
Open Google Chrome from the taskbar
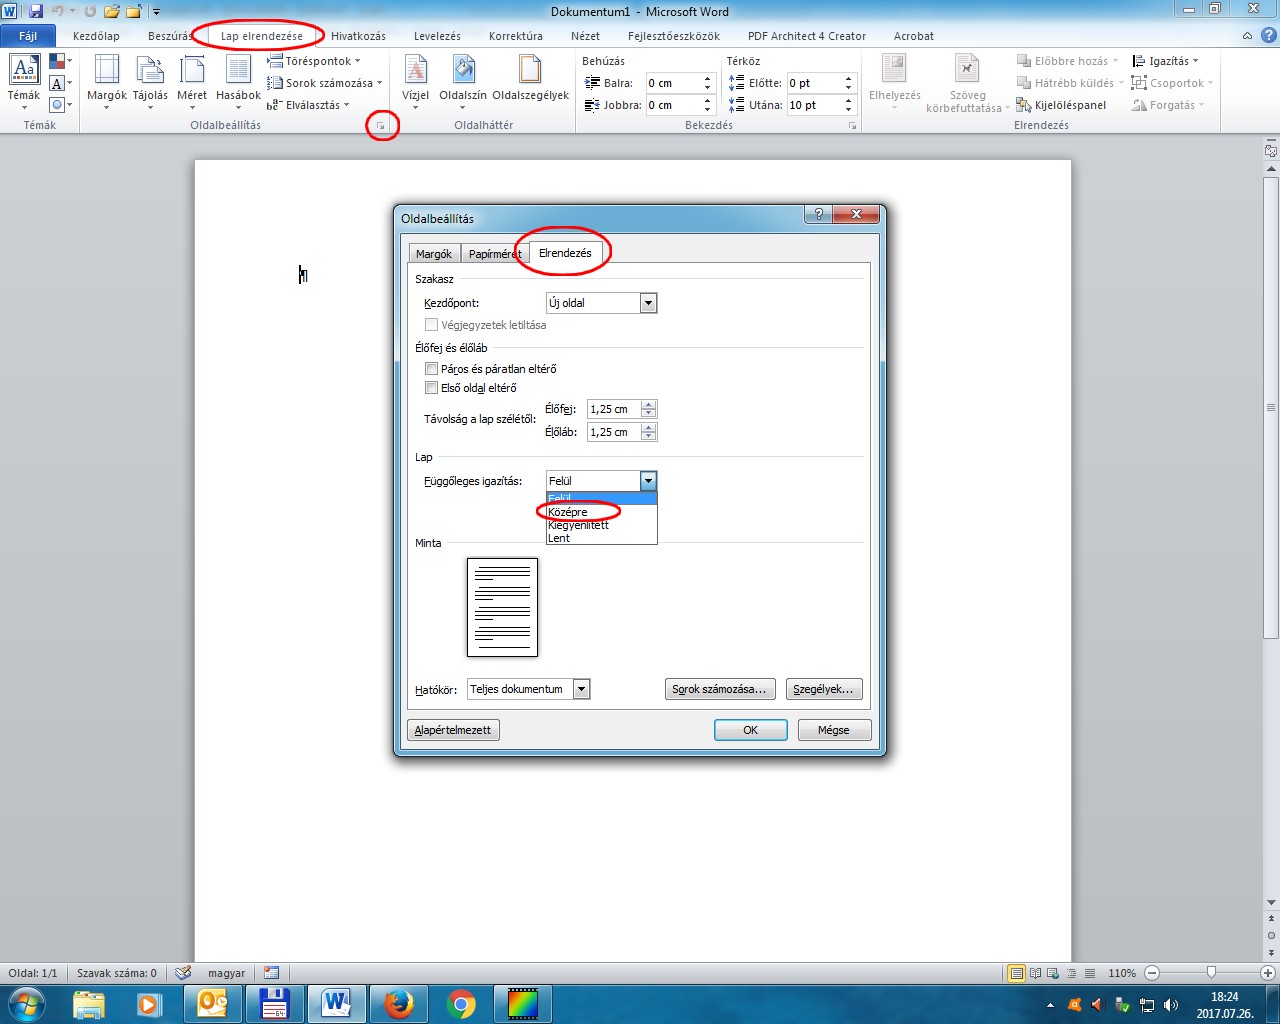pos(461,1004)
